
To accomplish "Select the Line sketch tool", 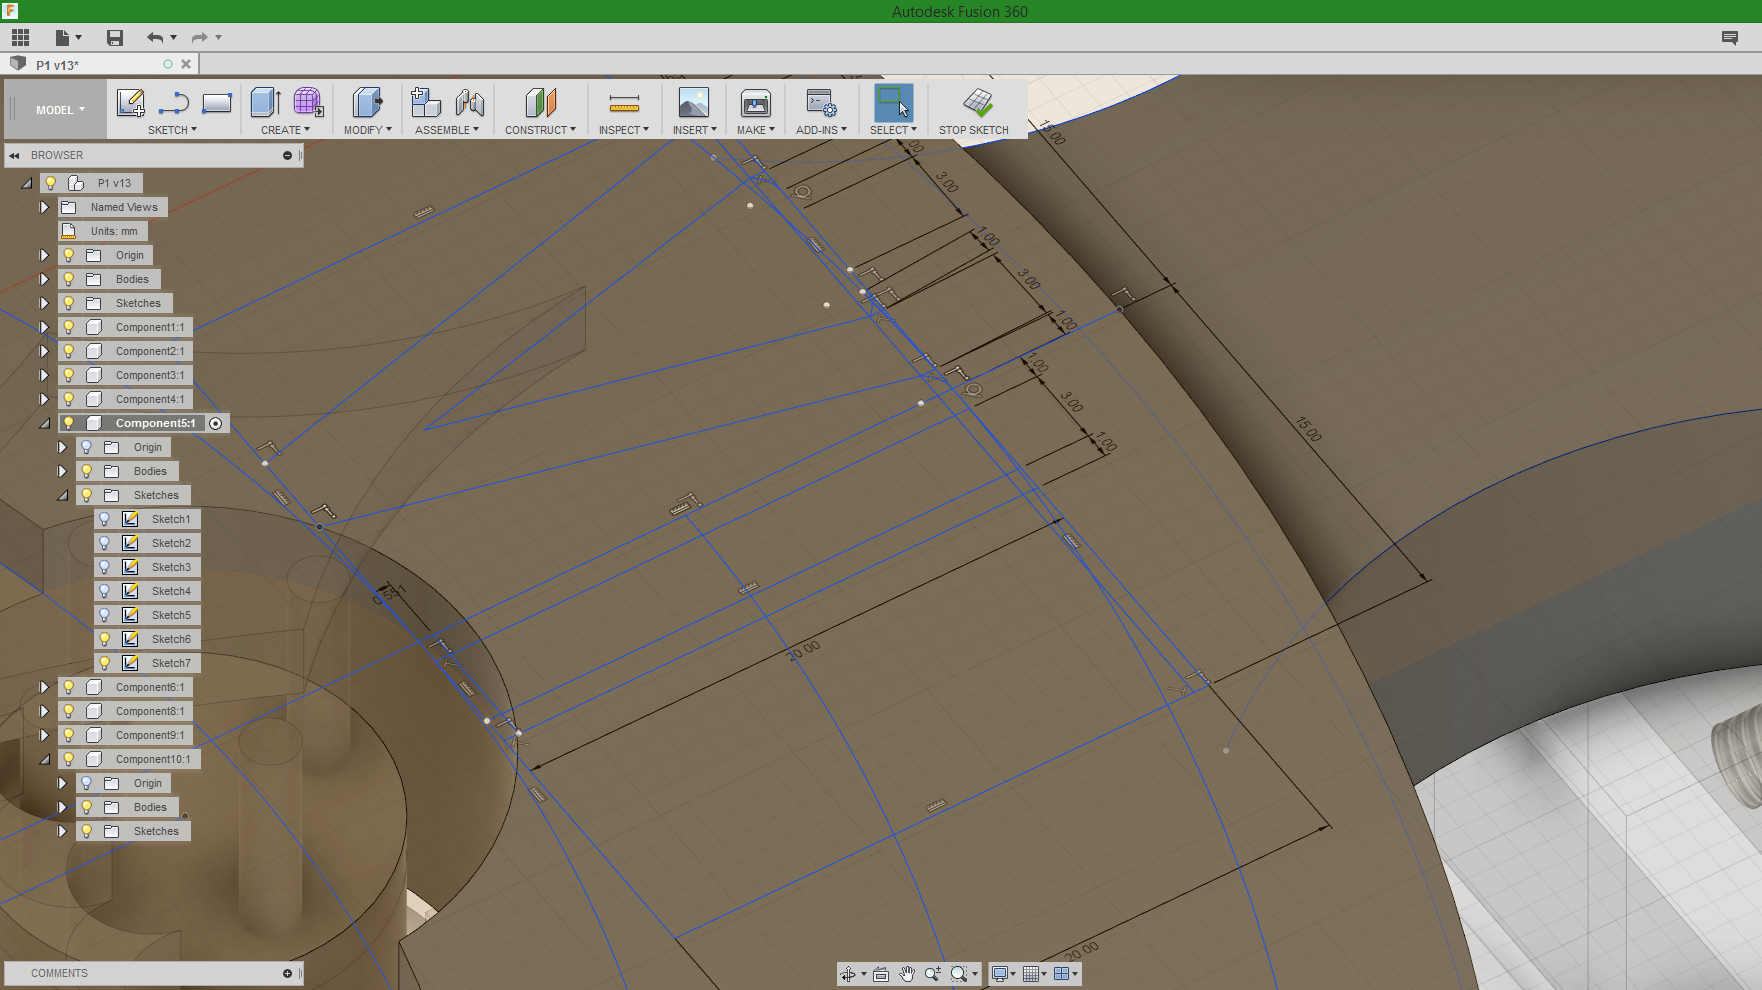I will (174, 103).
